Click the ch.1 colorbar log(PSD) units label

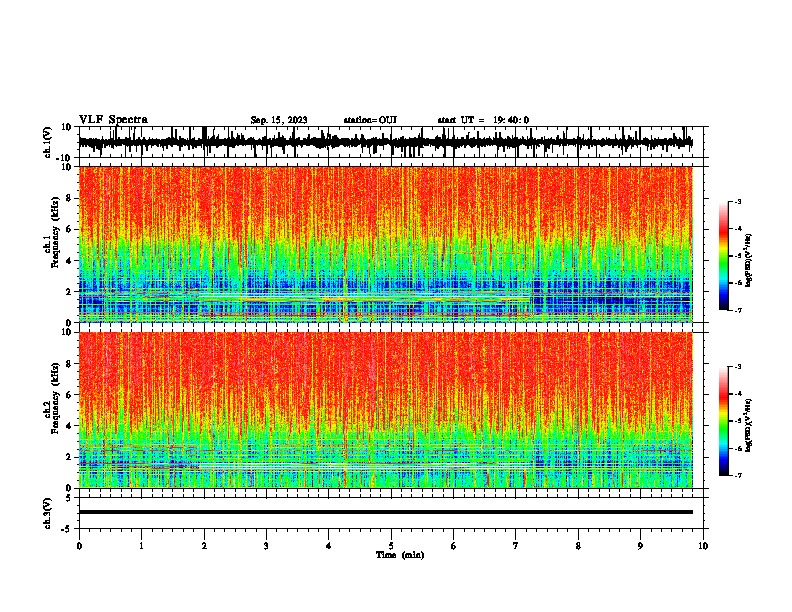pyautogui.click(x=749, y=261)
